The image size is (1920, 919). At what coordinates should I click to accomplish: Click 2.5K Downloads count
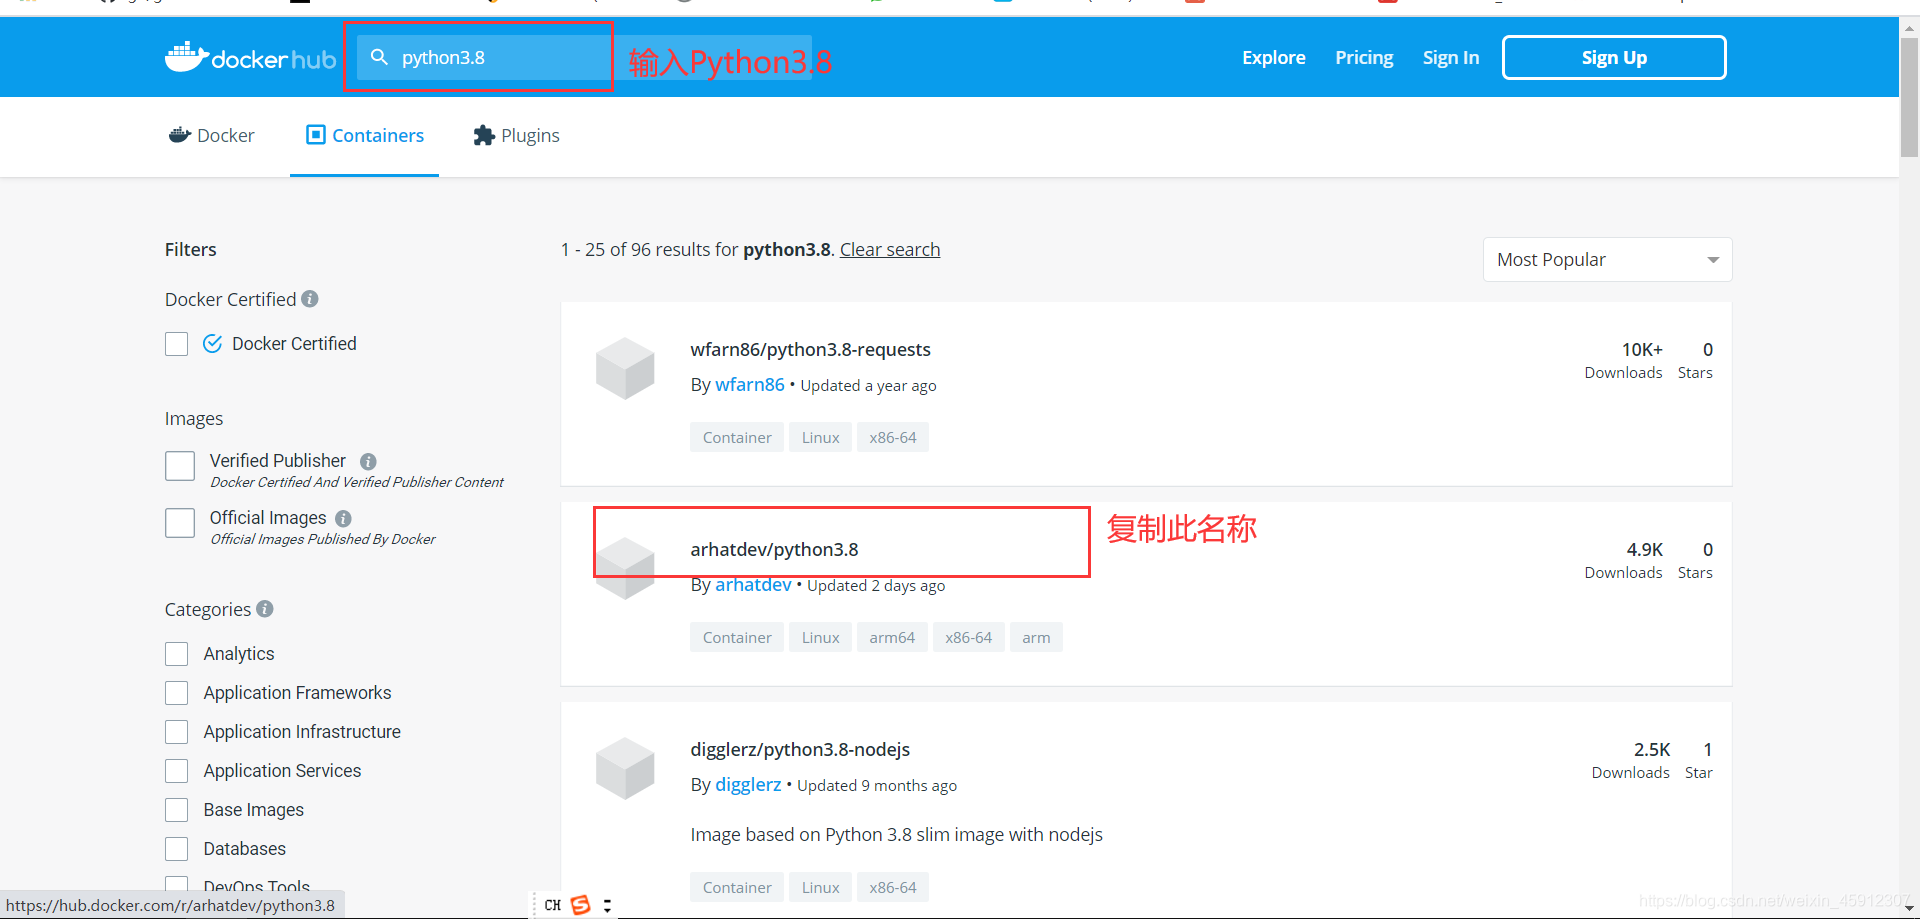tap(1631, 760)
